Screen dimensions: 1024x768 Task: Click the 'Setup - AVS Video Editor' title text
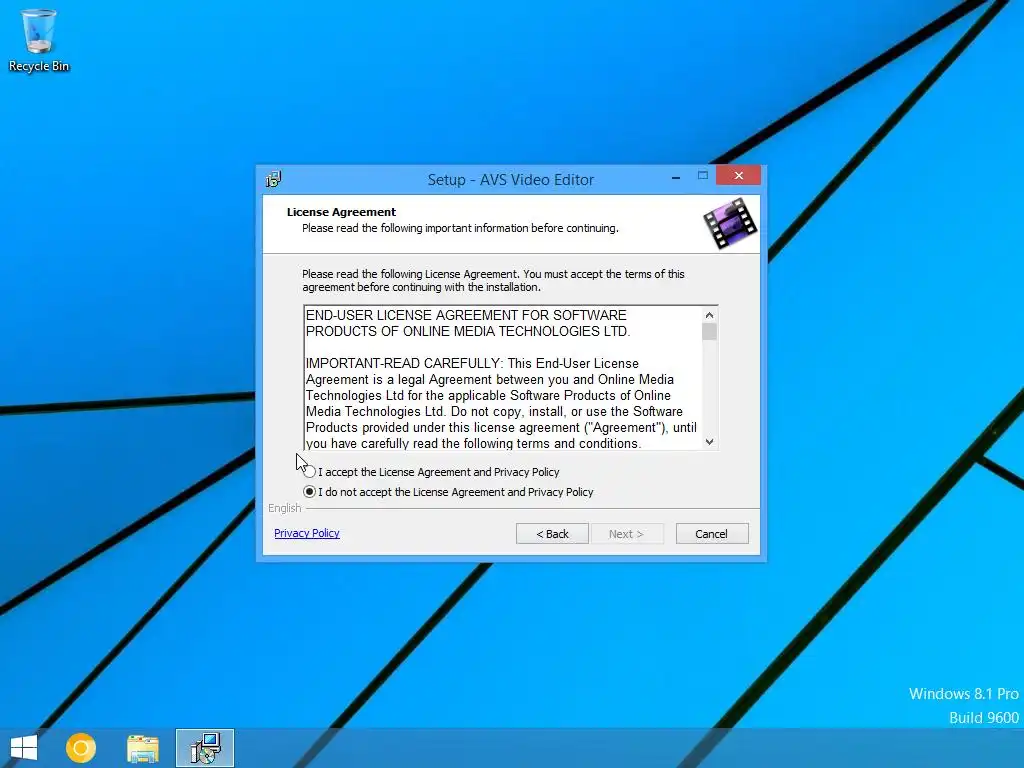pos(511,180)
